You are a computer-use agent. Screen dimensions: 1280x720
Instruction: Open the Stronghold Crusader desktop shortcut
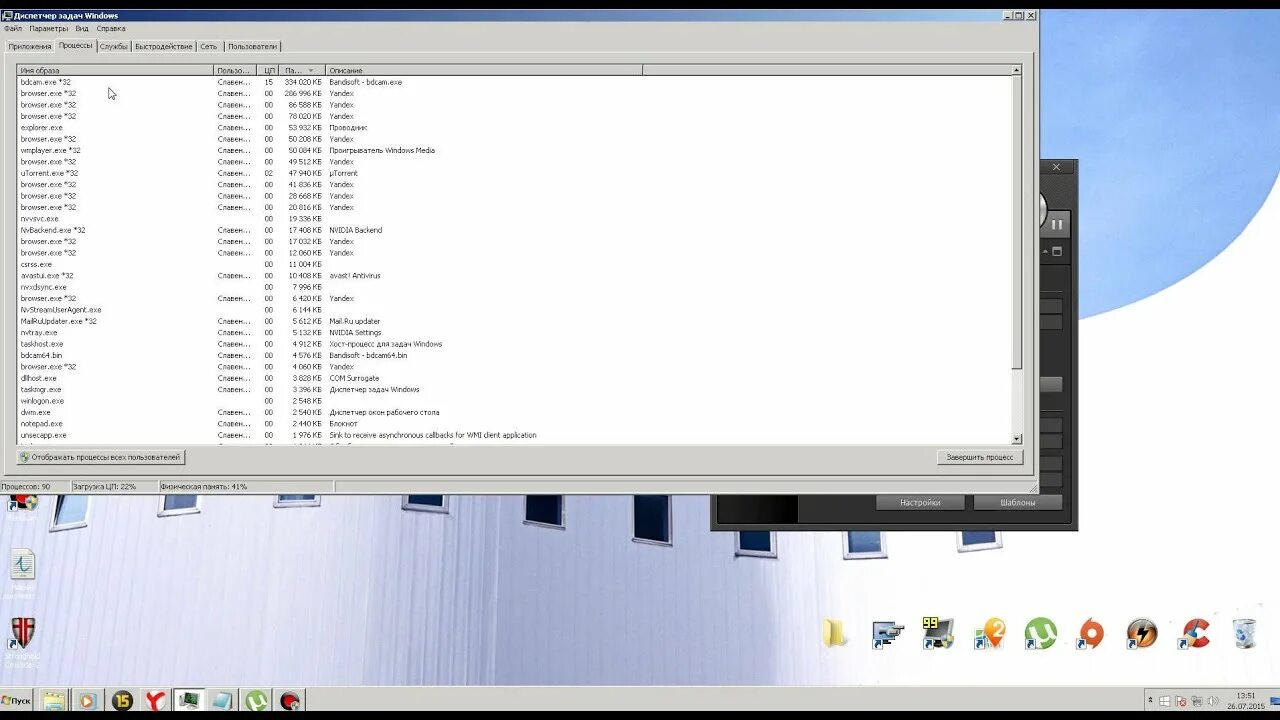click(22, 640)
